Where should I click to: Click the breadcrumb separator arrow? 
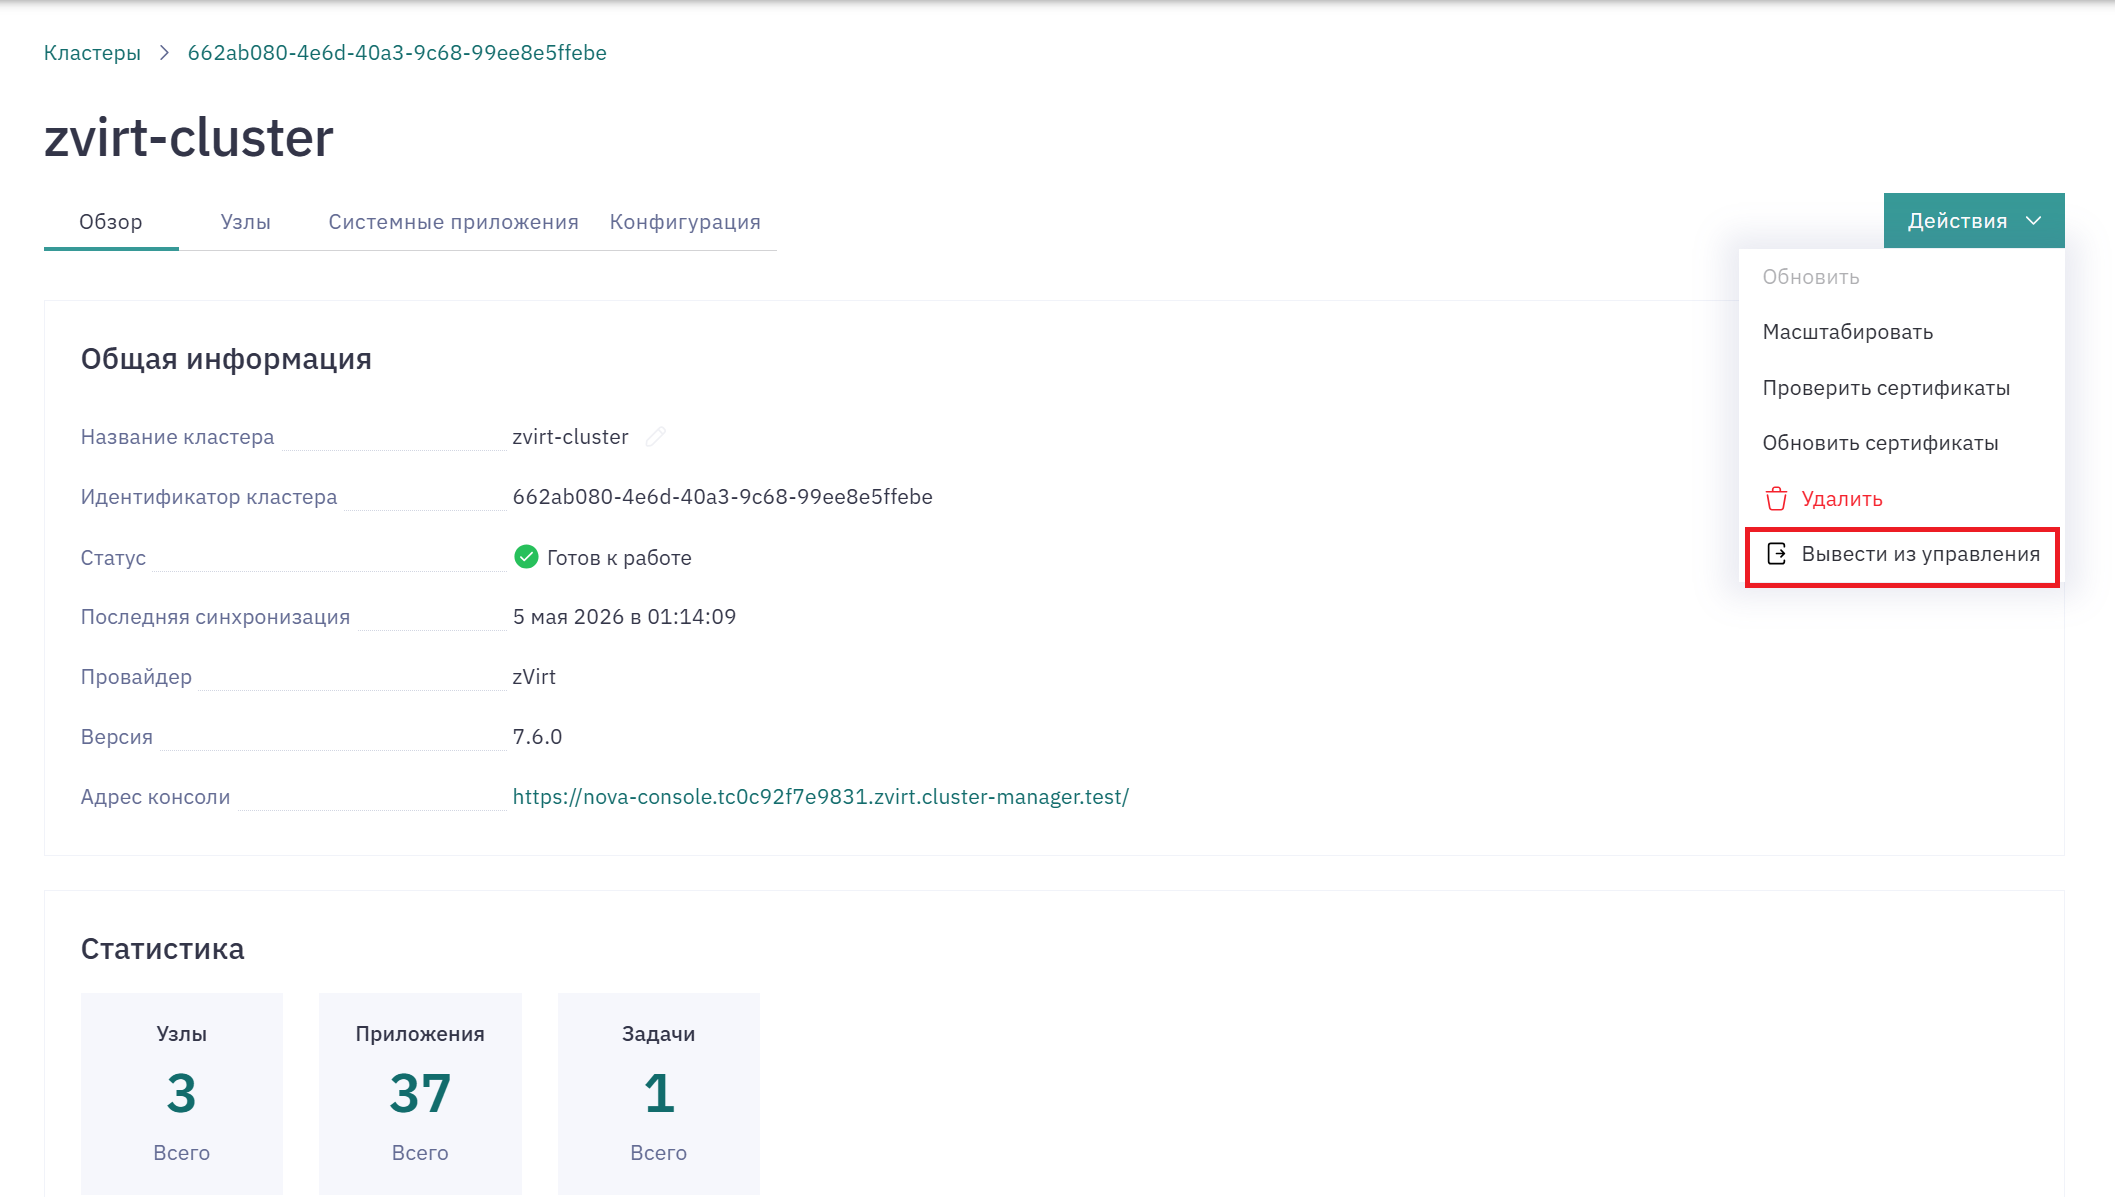(x=164, y=53)
